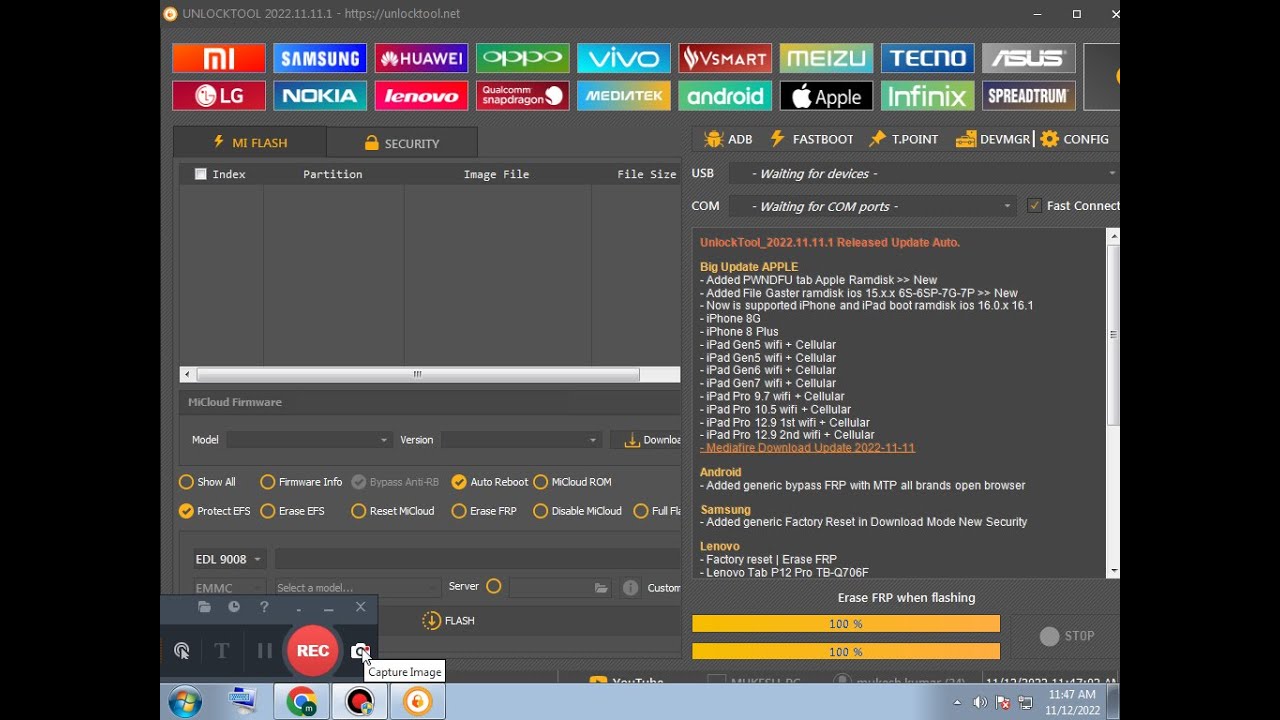Click the top yellow 100% progress bar
This screenshot has height=720, width=1280.
pos(846,624)
